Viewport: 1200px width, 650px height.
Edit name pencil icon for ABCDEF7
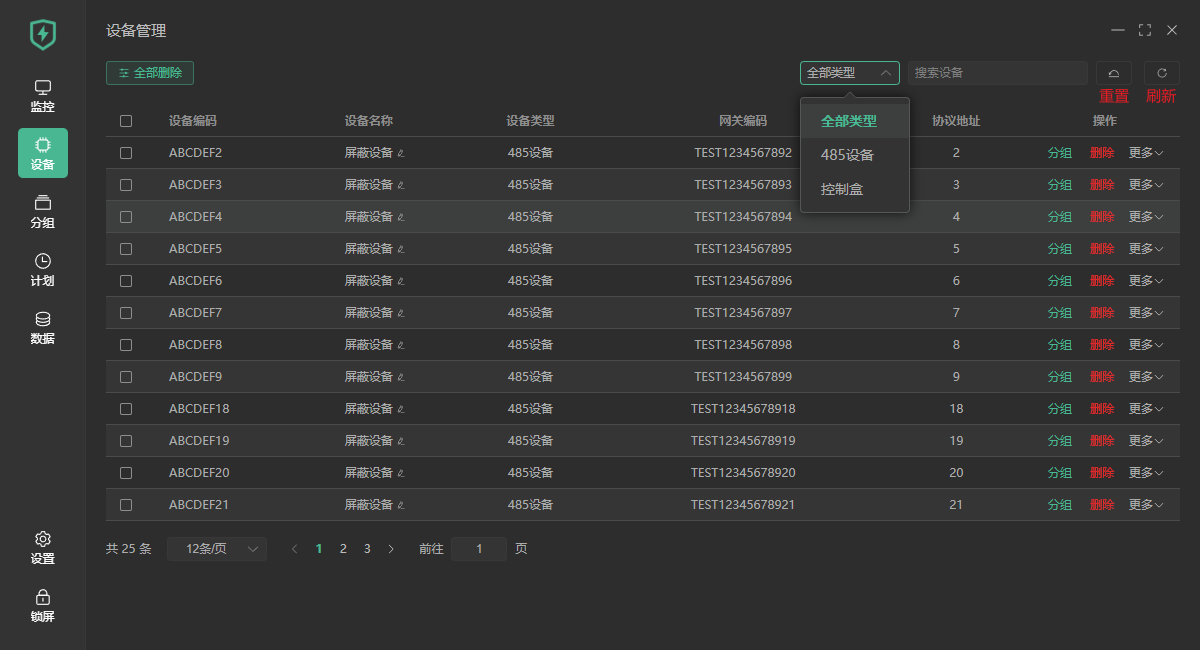click(401, 313)
